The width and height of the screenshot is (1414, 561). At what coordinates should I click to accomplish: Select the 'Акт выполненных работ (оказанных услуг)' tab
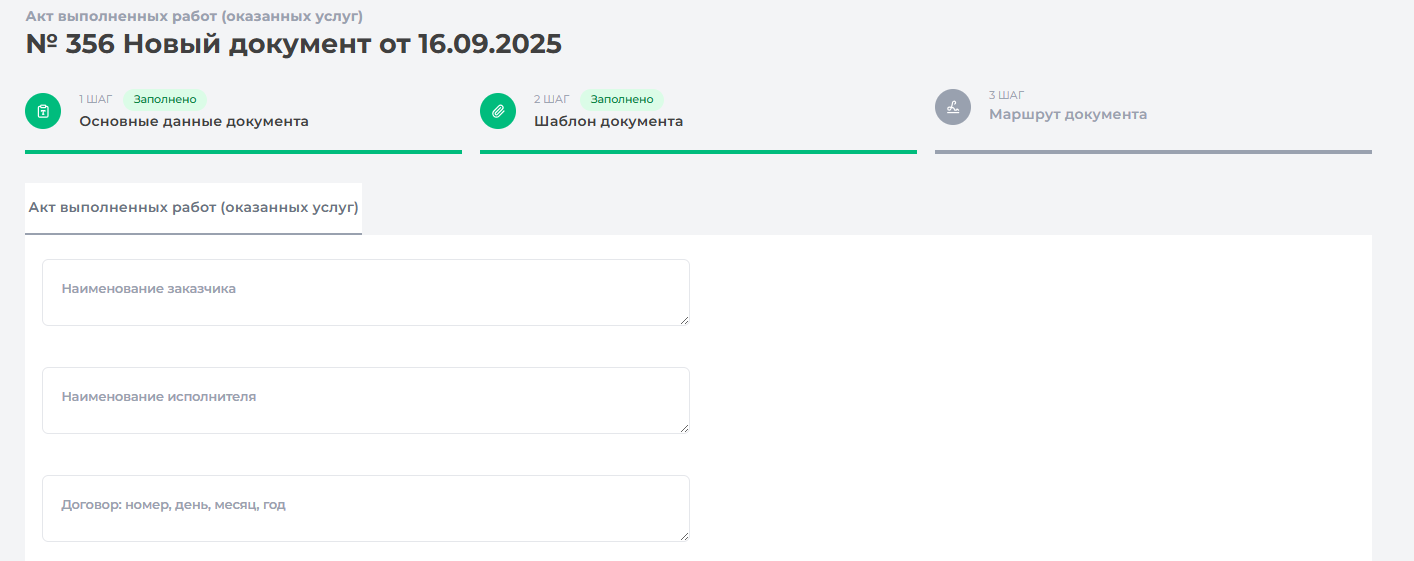[x=193, y=208]
